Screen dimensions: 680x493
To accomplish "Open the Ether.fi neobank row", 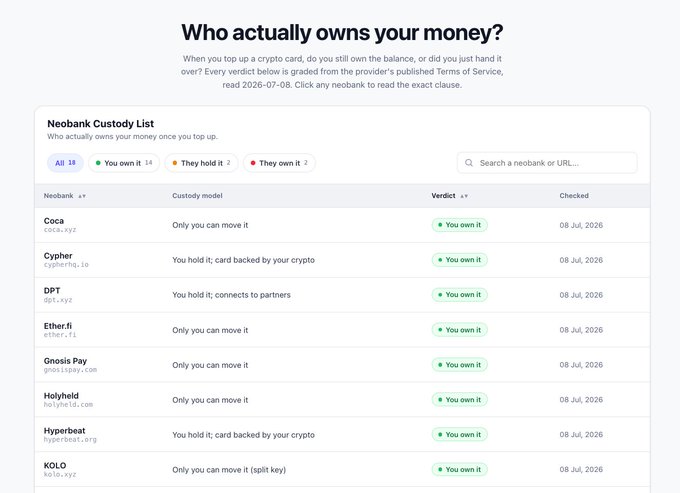I will pyautogui.click(x=342, y=330).
